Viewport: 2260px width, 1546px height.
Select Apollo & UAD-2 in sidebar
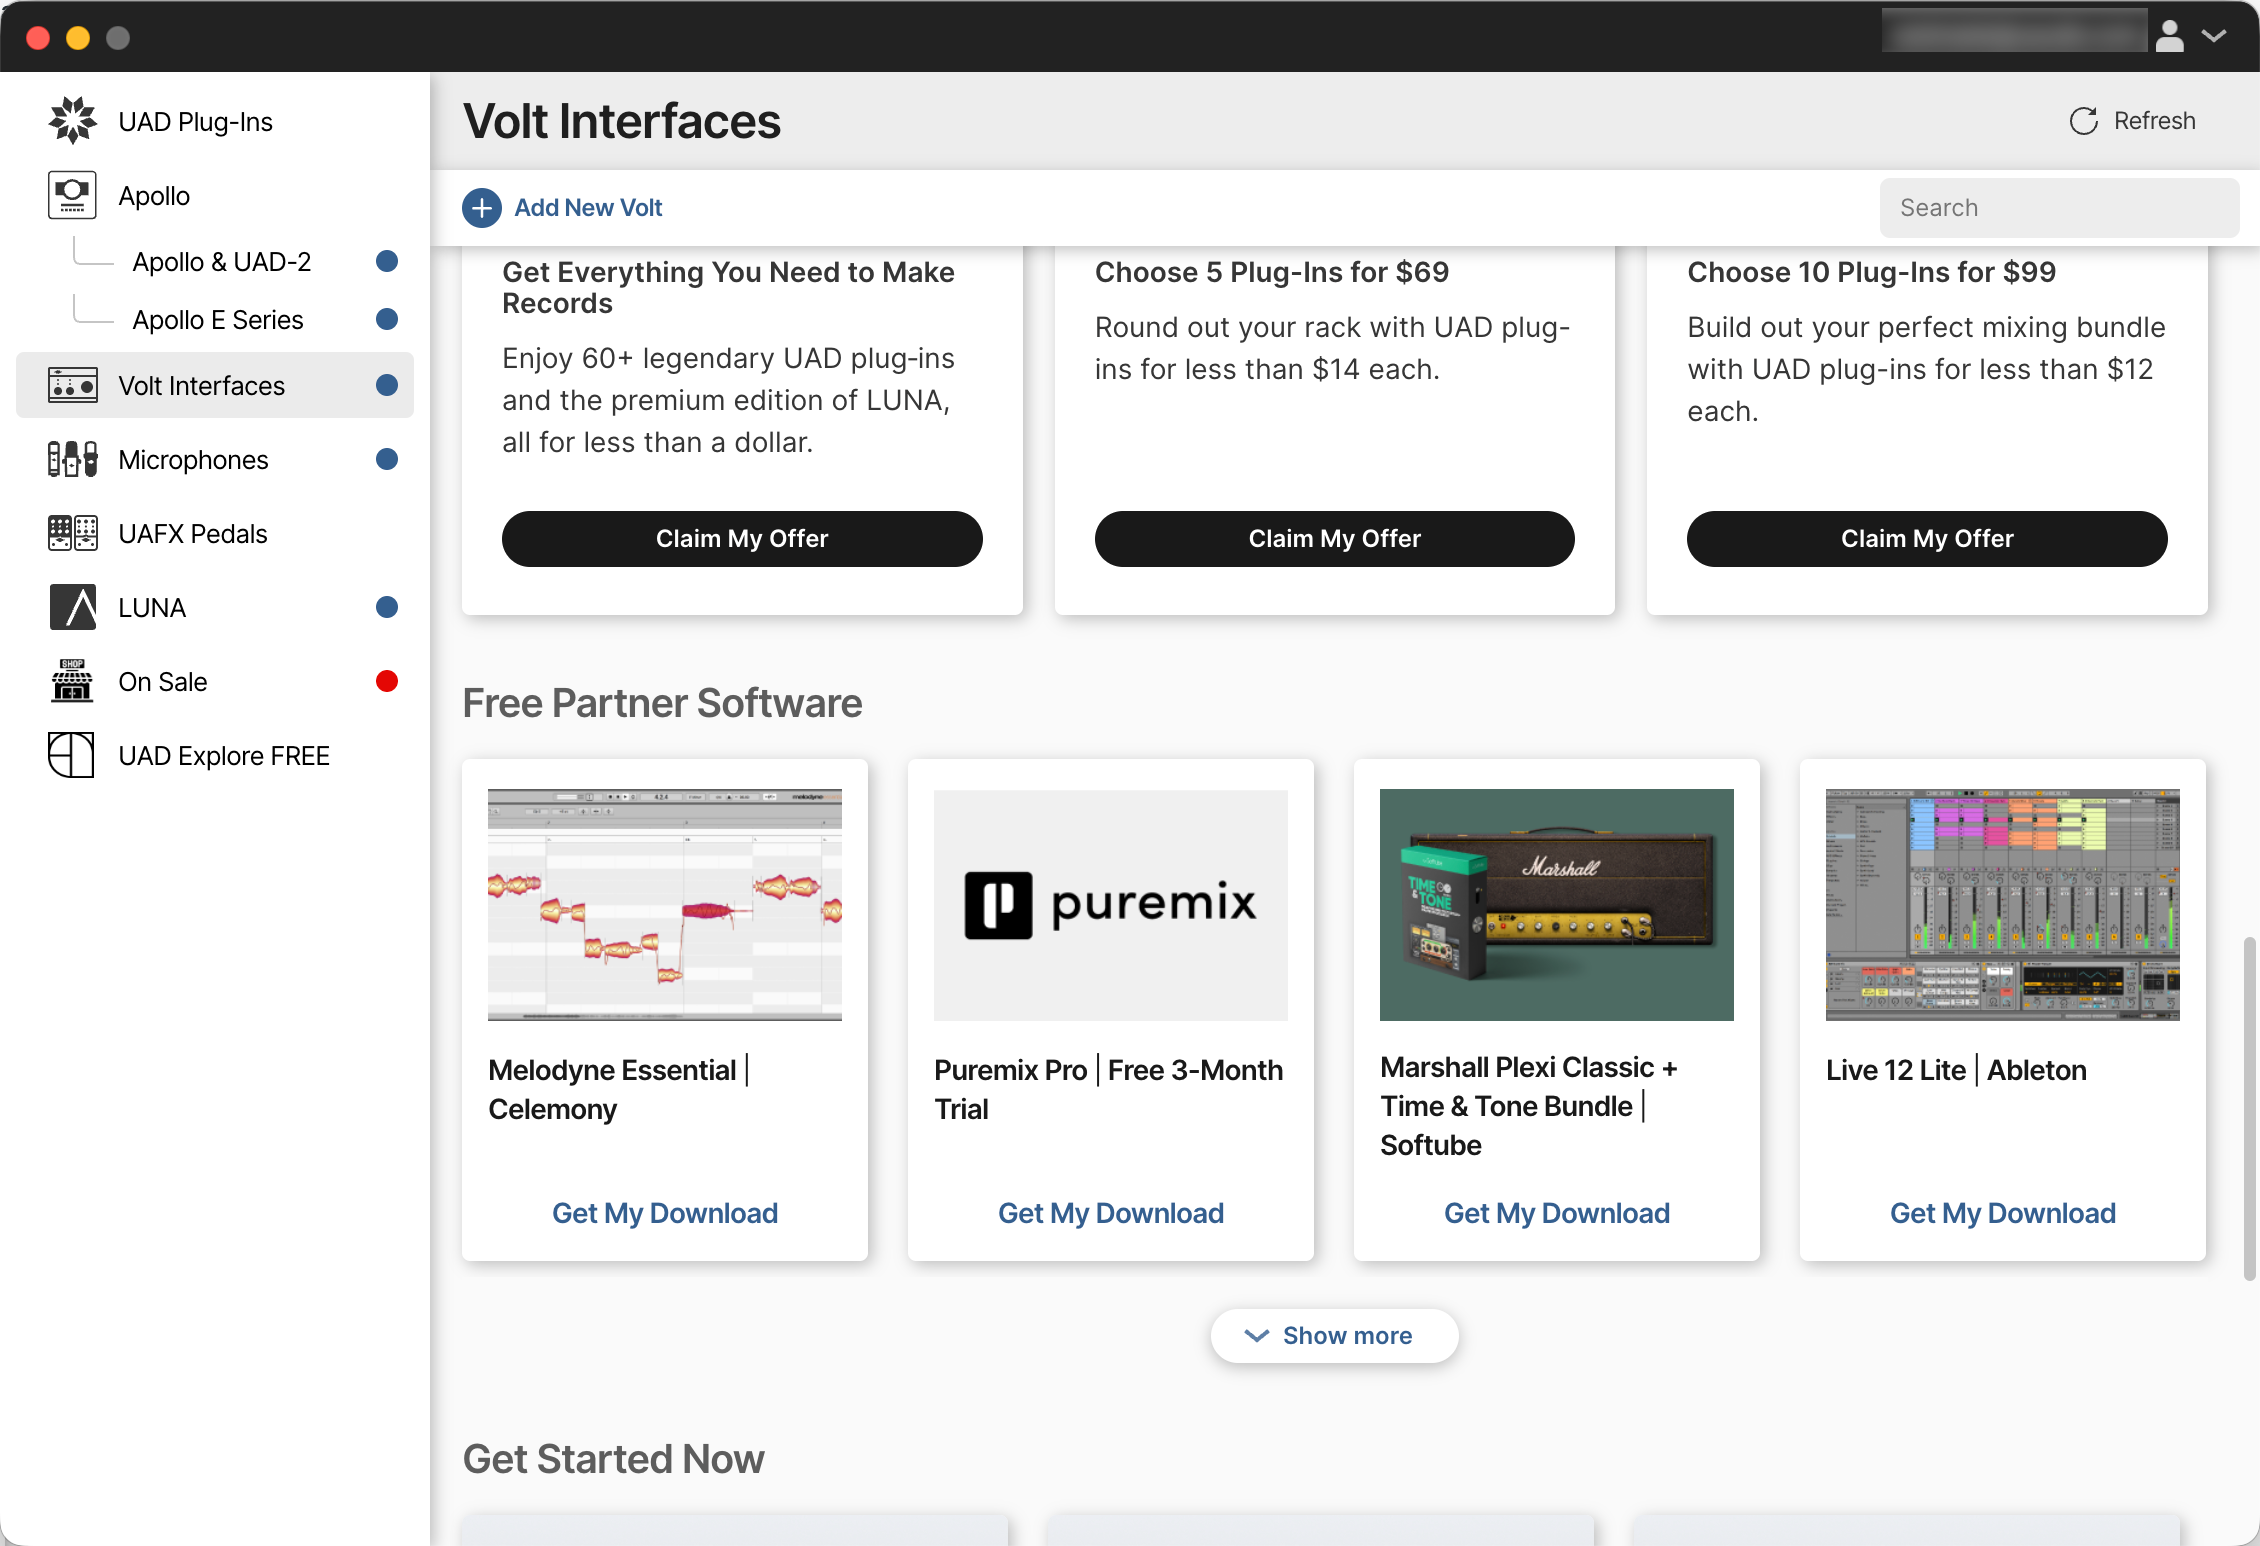coord(222,262)
